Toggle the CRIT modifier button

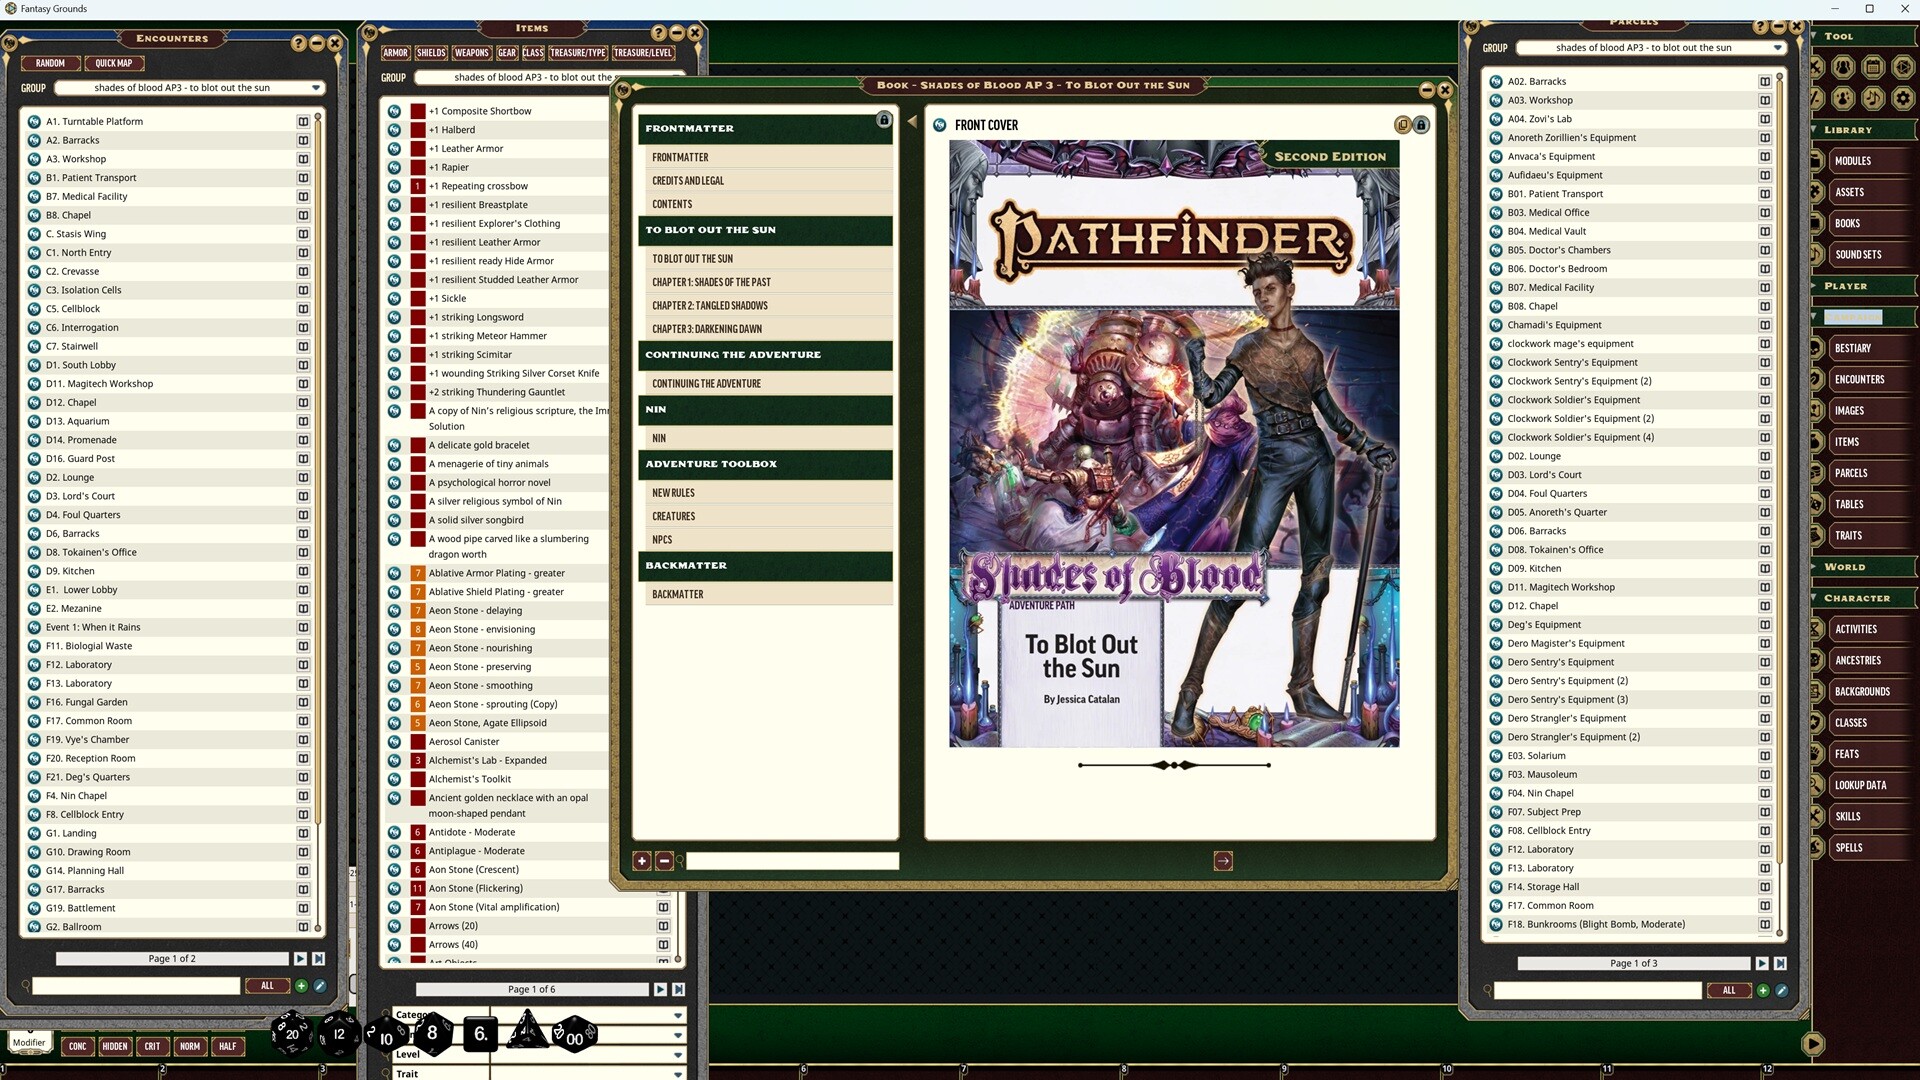[x=153, y=1046]
